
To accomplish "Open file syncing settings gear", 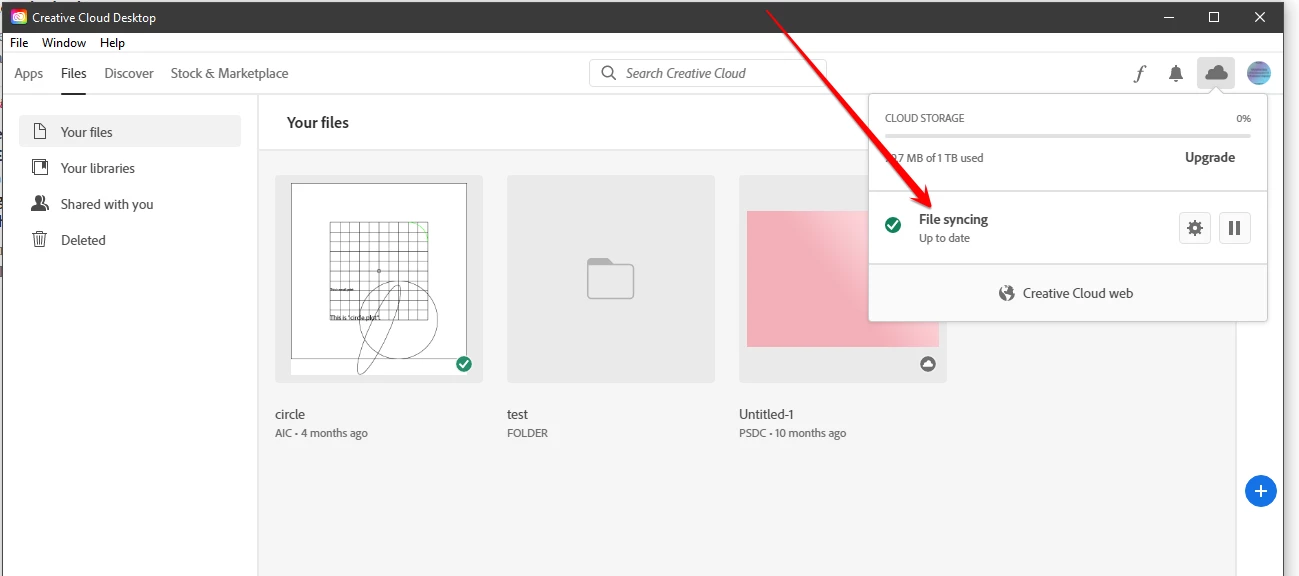I will tap(1195, 228).
